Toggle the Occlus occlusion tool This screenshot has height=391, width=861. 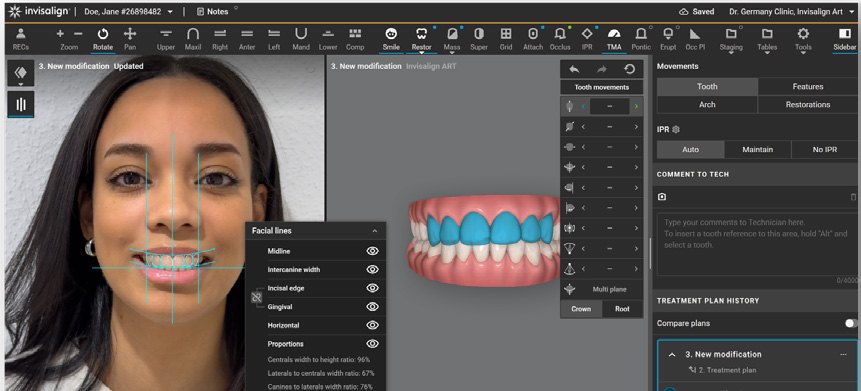[x=560, y=39]
